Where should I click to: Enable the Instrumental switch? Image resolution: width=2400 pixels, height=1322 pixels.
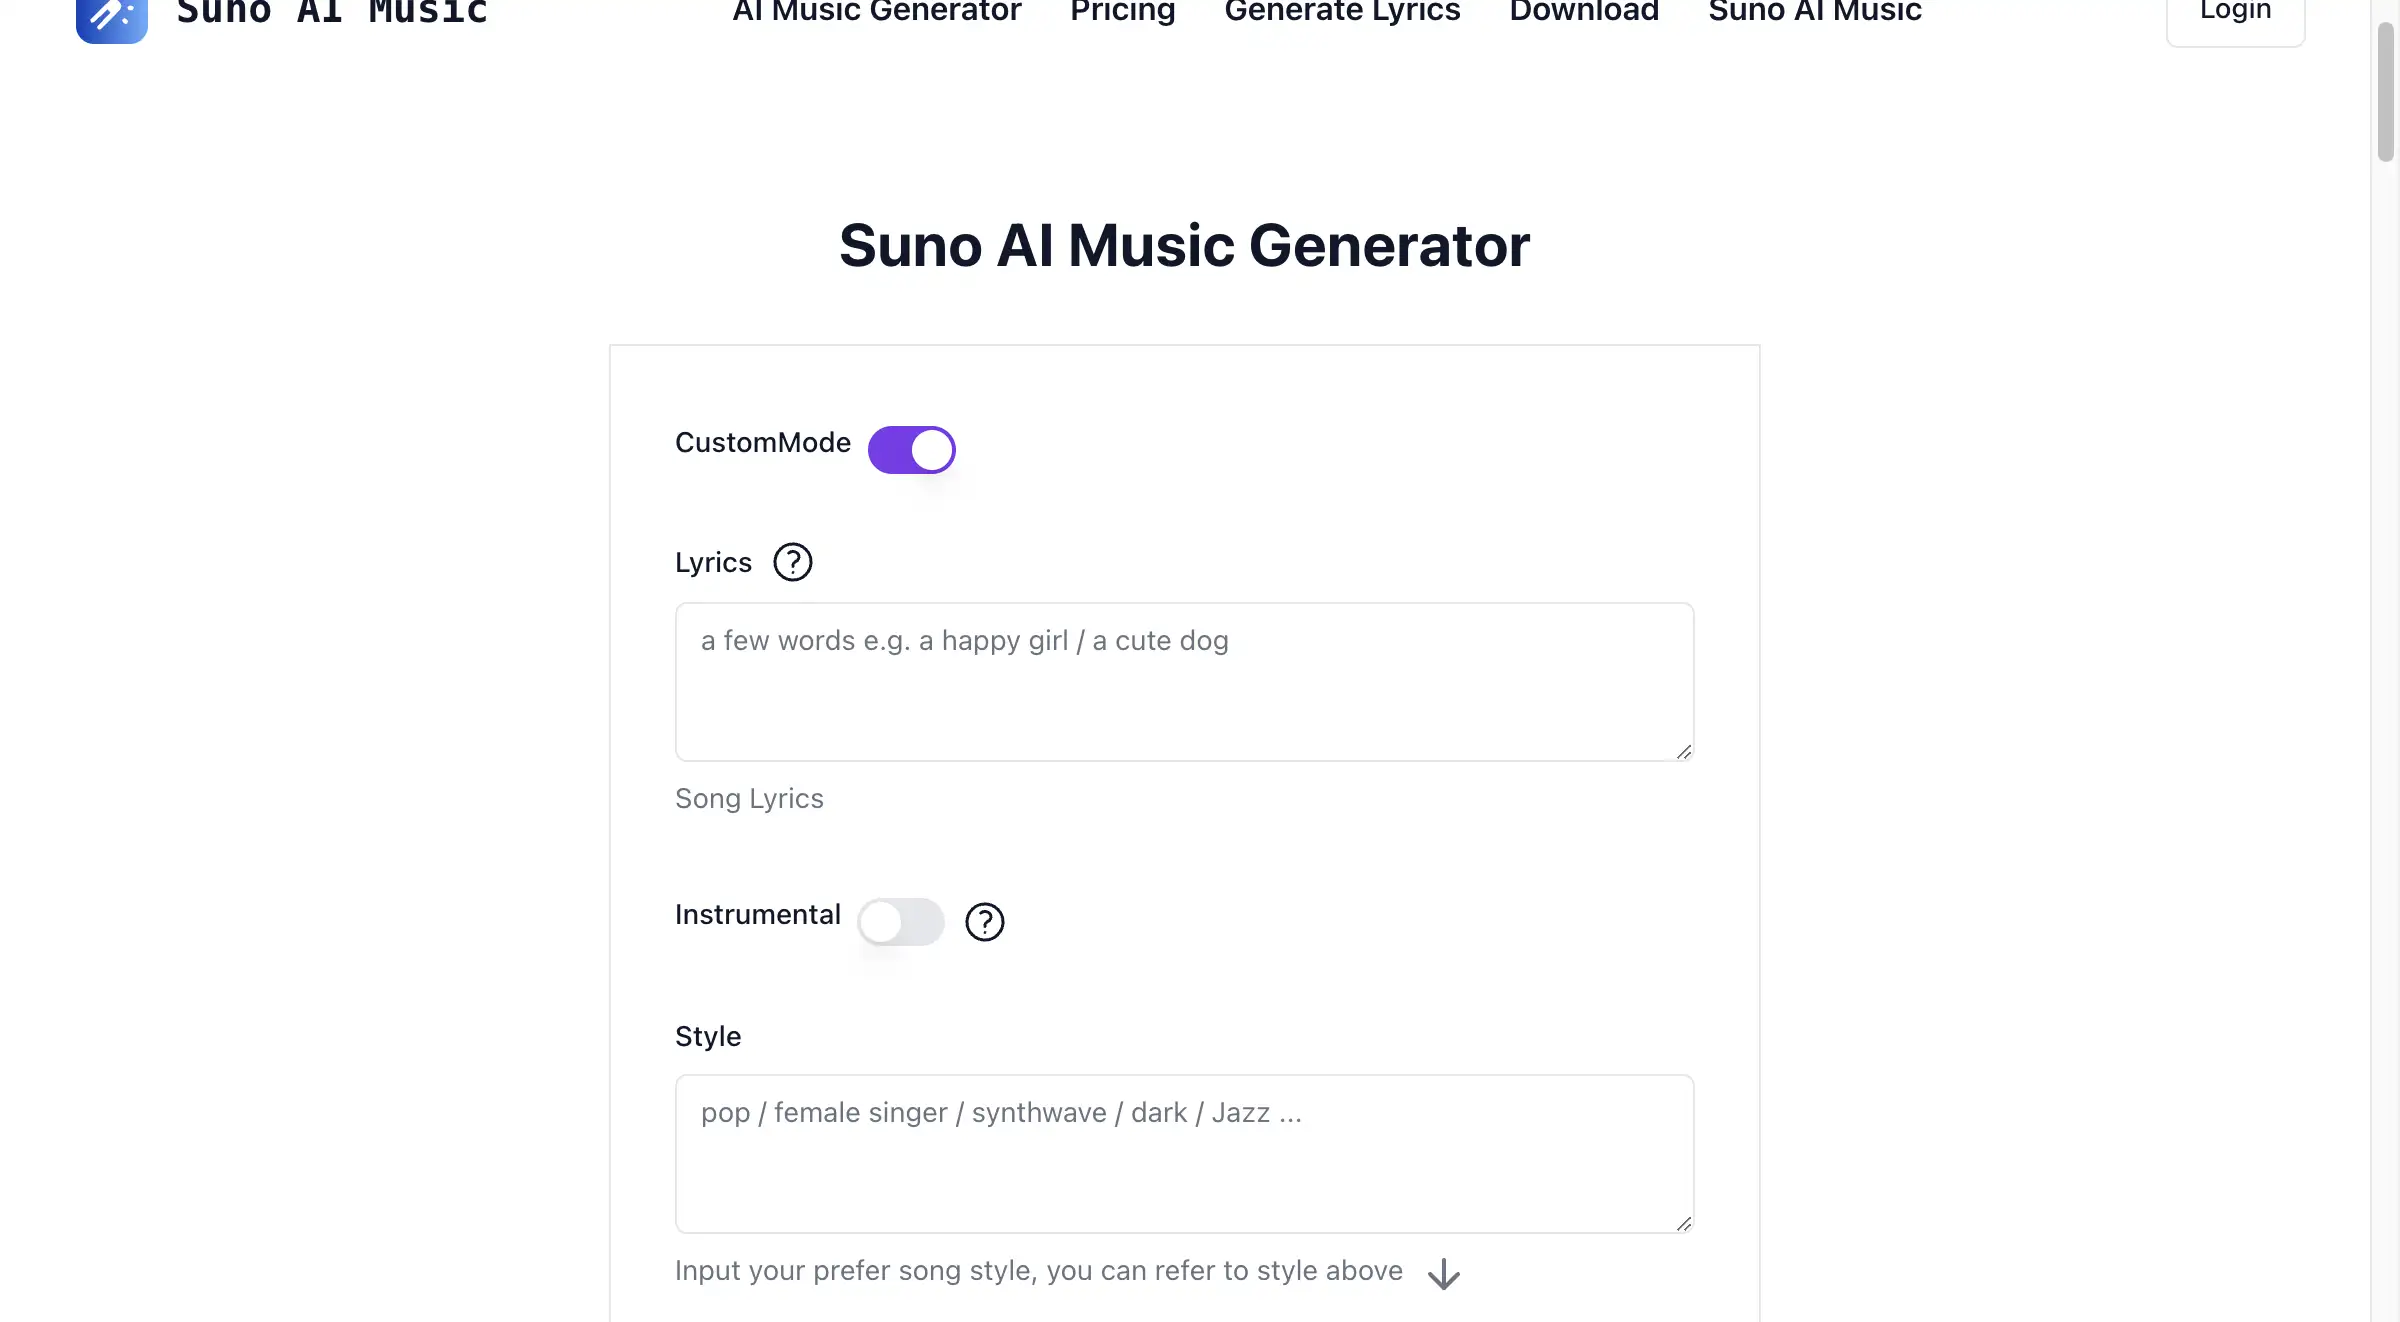[x=900, y=921]
